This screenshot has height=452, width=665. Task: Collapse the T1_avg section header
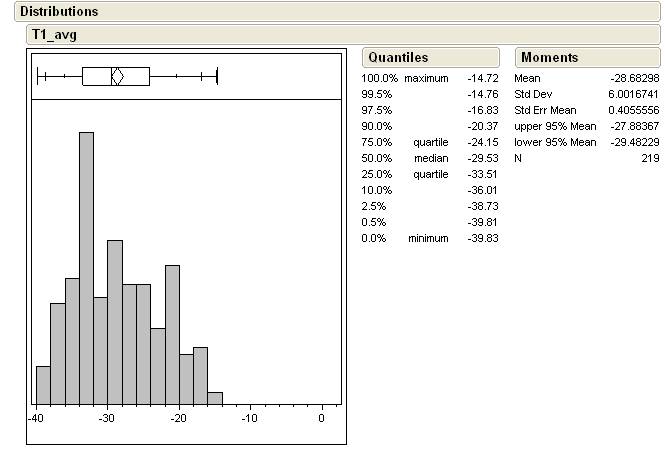pos(54,34)
